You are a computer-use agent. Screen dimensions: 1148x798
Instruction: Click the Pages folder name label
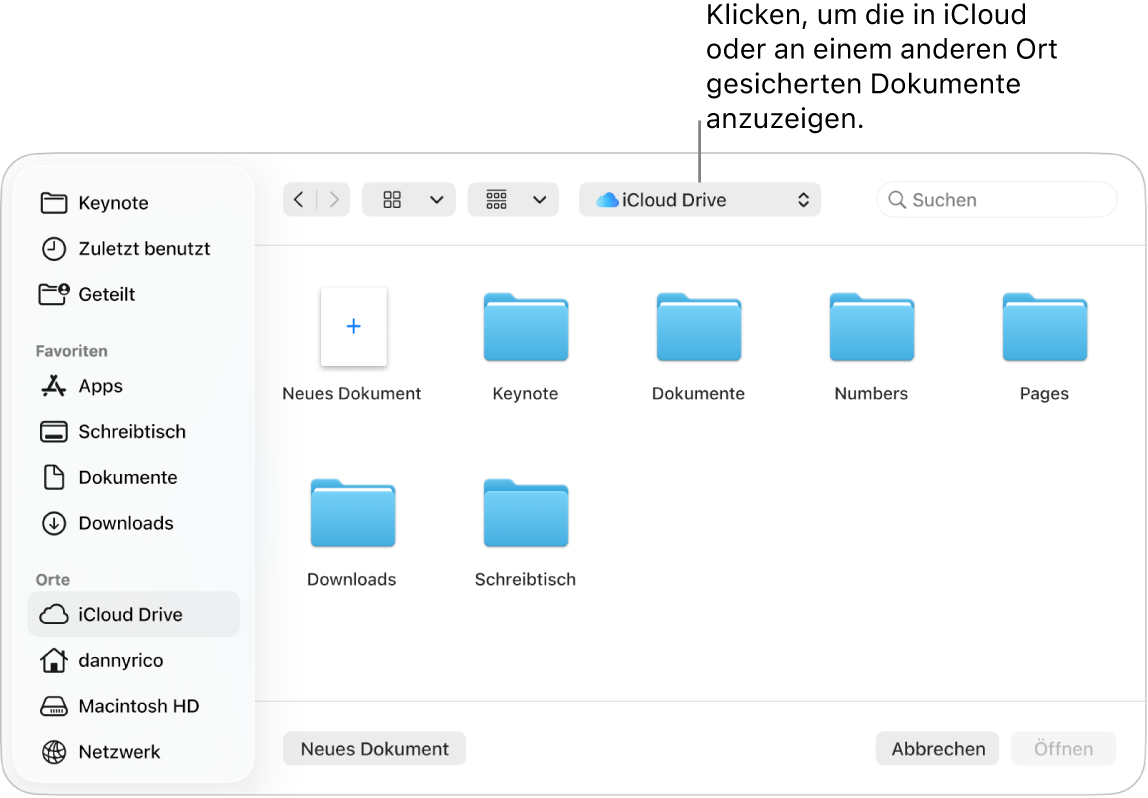click(x=1044, y=394)
